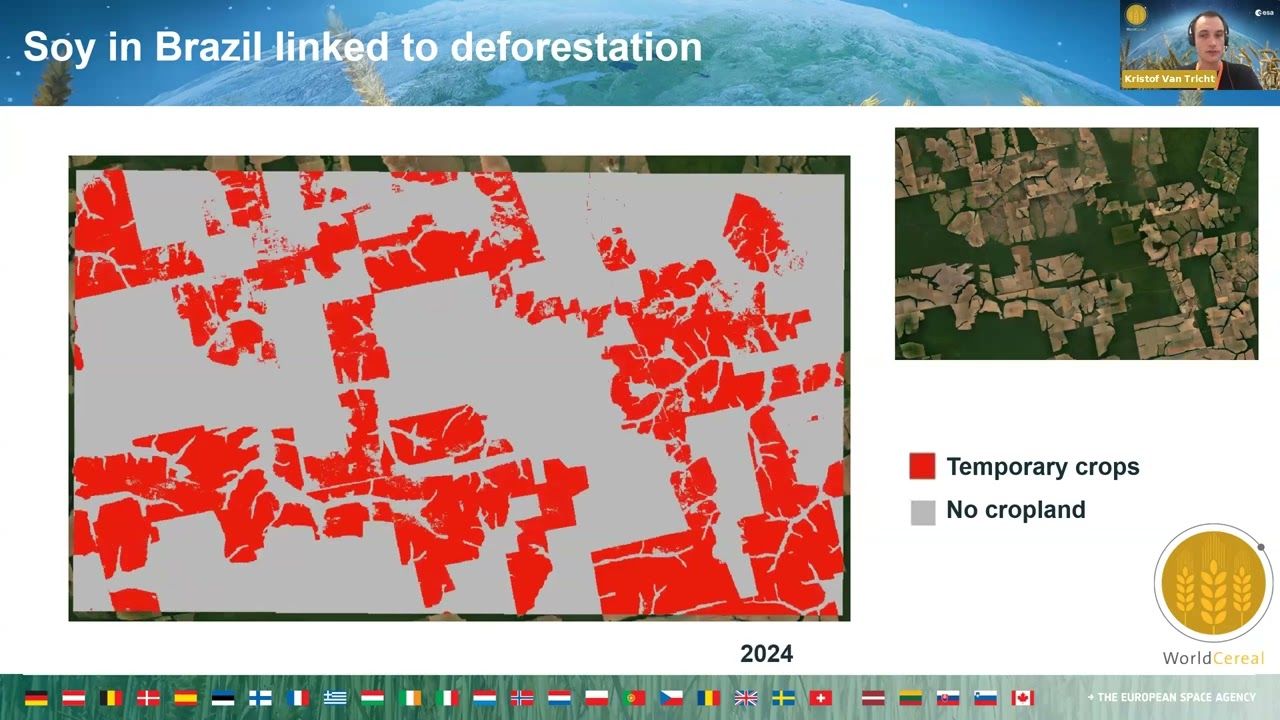1280x720 pixels.
Task: Click the Canadian maple leaf flag
Action: (x=1022, y=698)
